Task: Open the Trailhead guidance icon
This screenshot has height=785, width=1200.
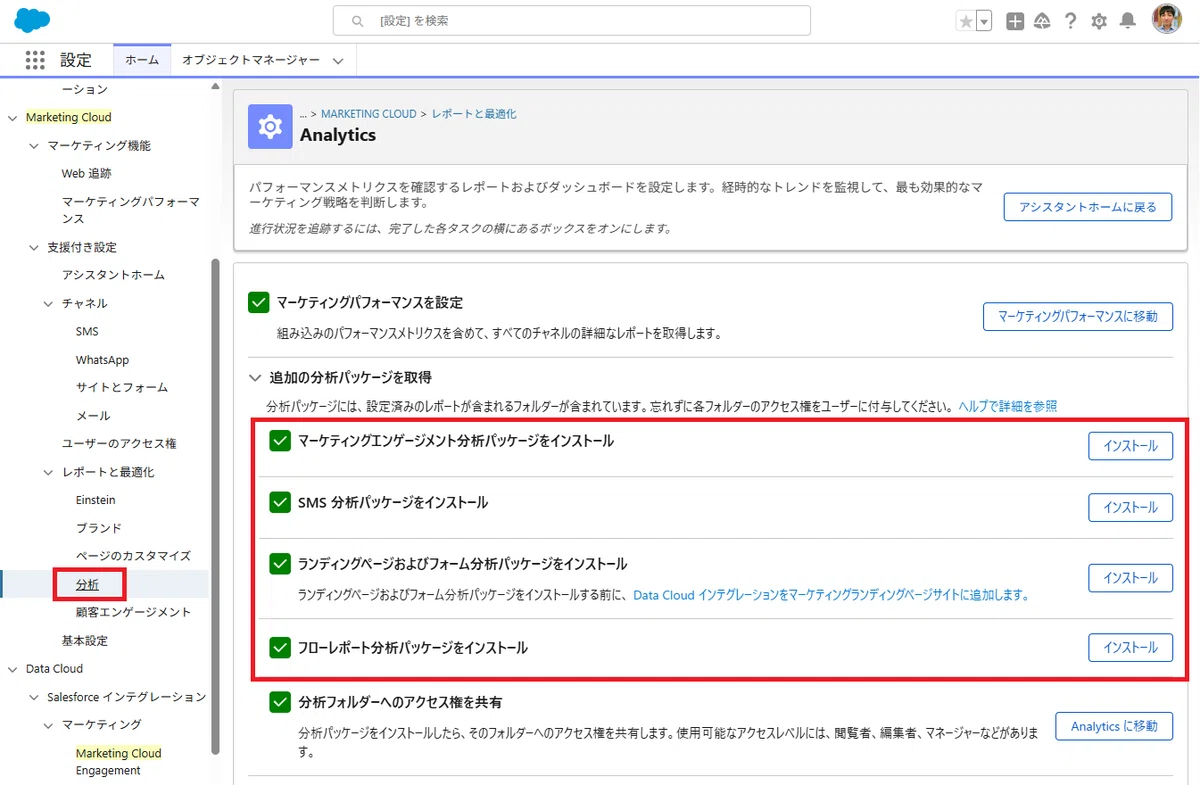Action: click(1042, 21)
